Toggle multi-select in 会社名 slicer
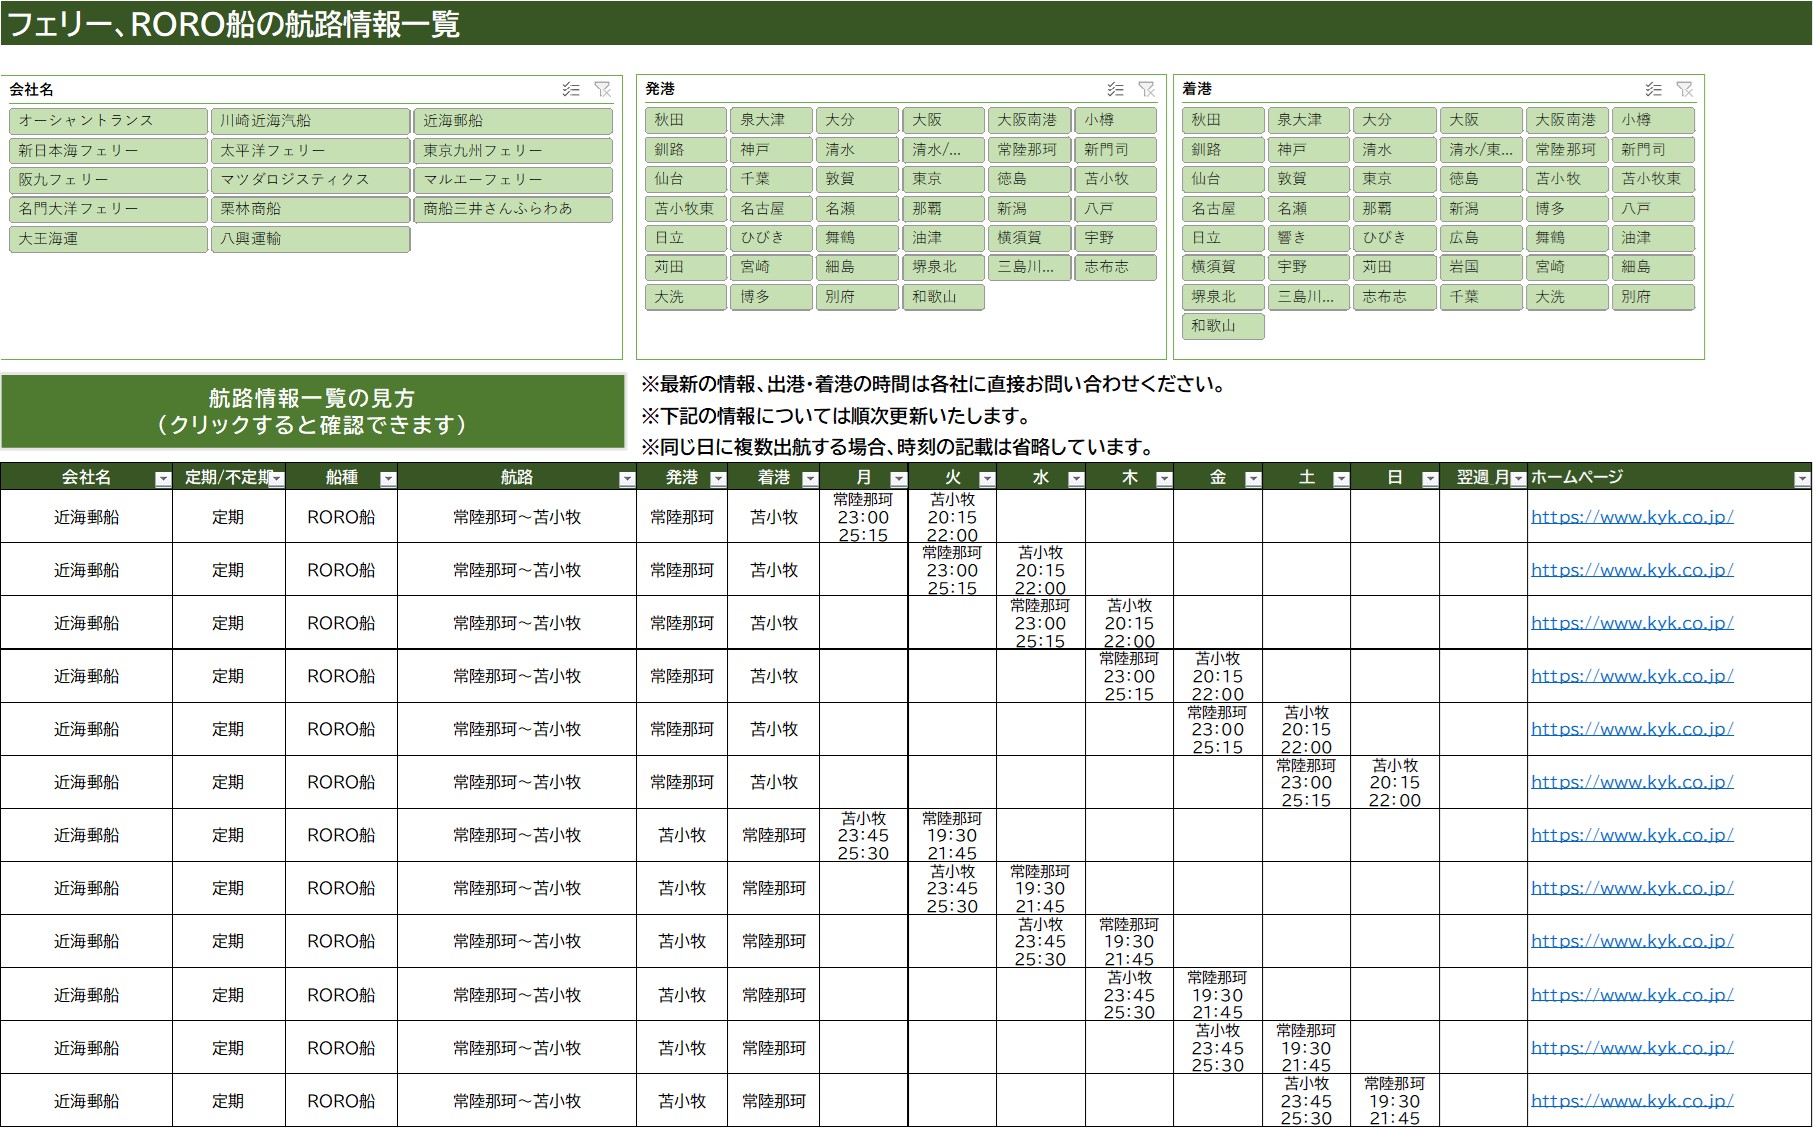The image size is (1813, 1128). point(571,89)
